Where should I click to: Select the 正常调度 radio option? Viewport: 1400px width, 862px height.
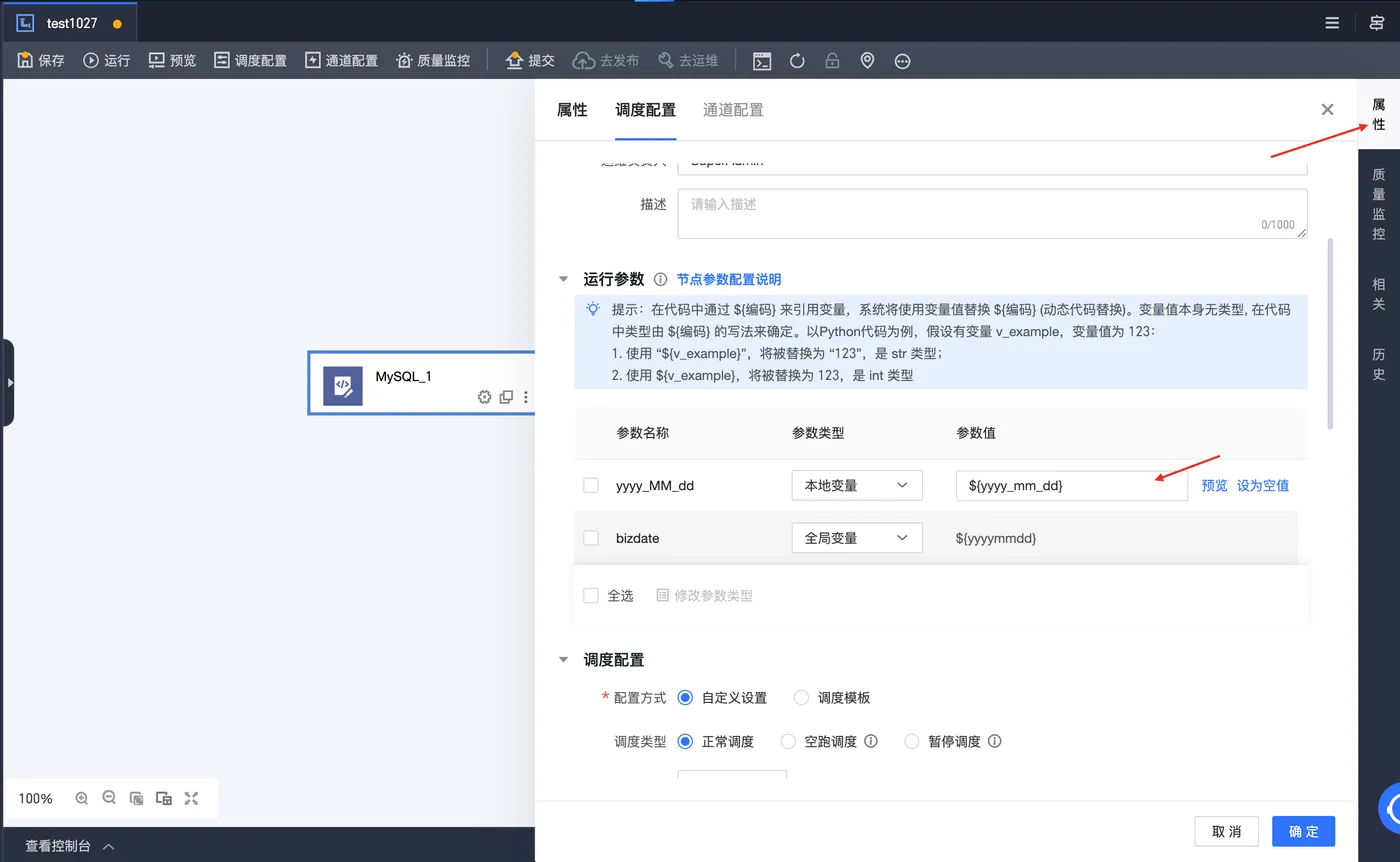pos(685,741)
